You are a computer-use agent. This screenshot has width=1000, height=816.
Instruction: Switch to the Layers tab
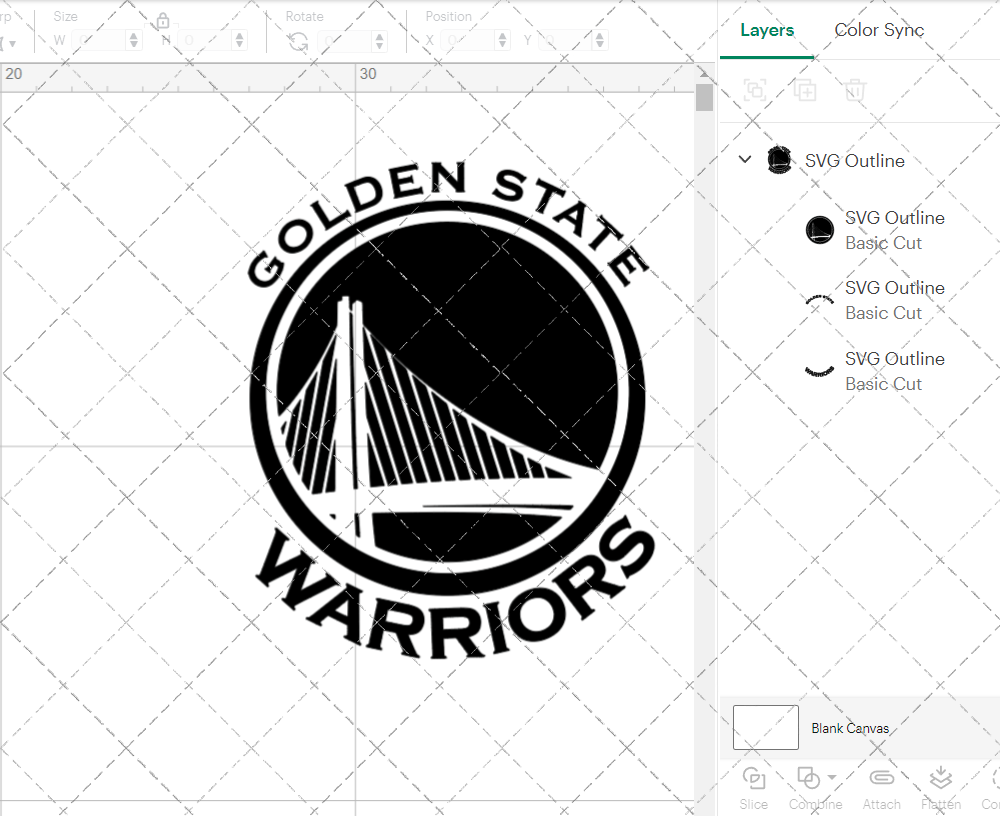click(766, 30)
